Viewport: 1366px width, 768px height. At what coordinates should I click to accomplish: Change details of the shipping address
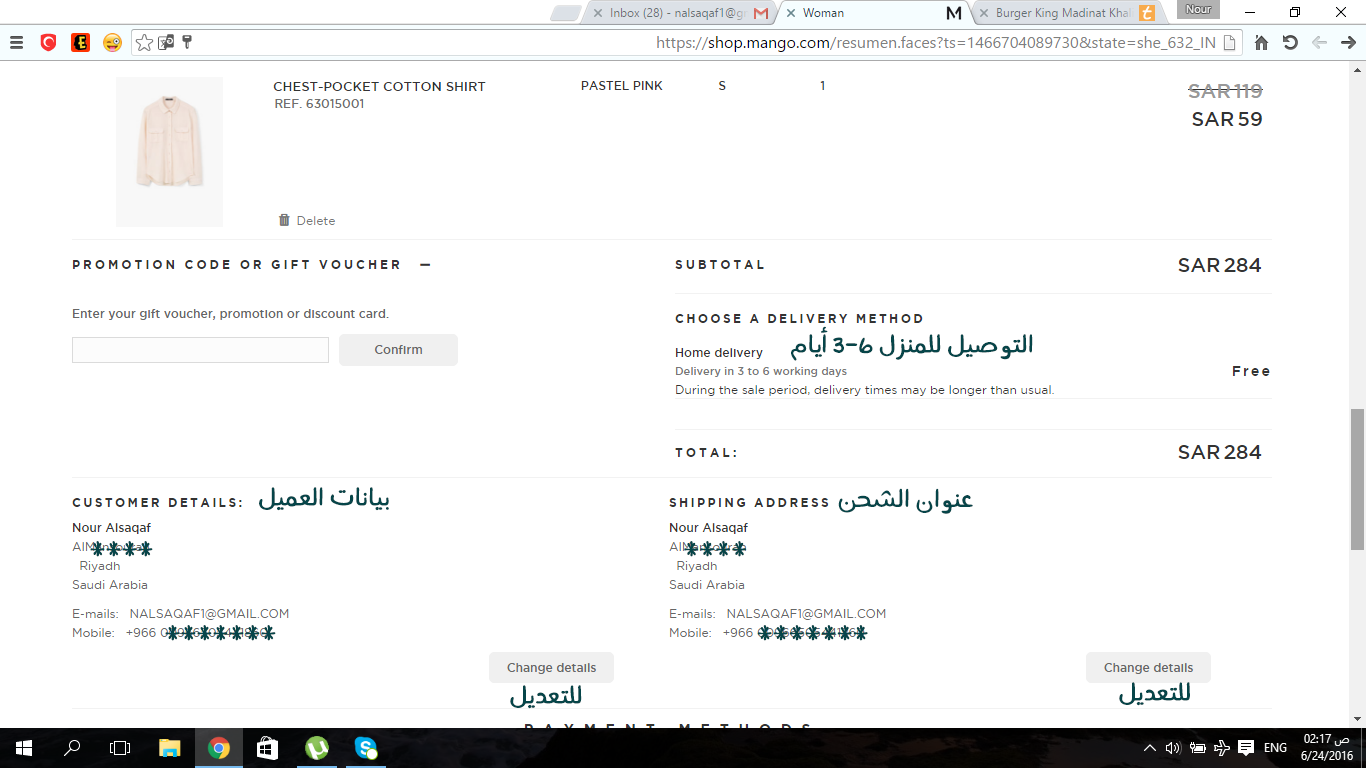(x=1147, y=667)
